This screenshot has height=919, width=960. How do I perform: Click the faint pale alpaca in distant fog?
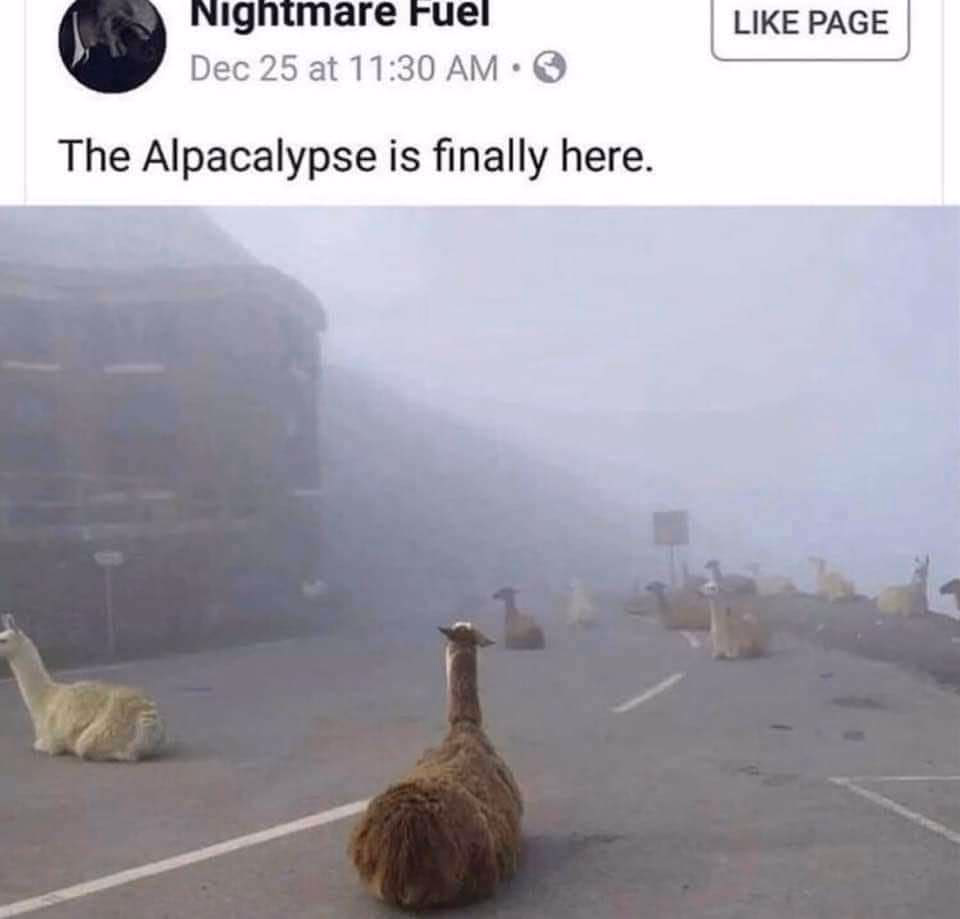click(x=581, y=603)
